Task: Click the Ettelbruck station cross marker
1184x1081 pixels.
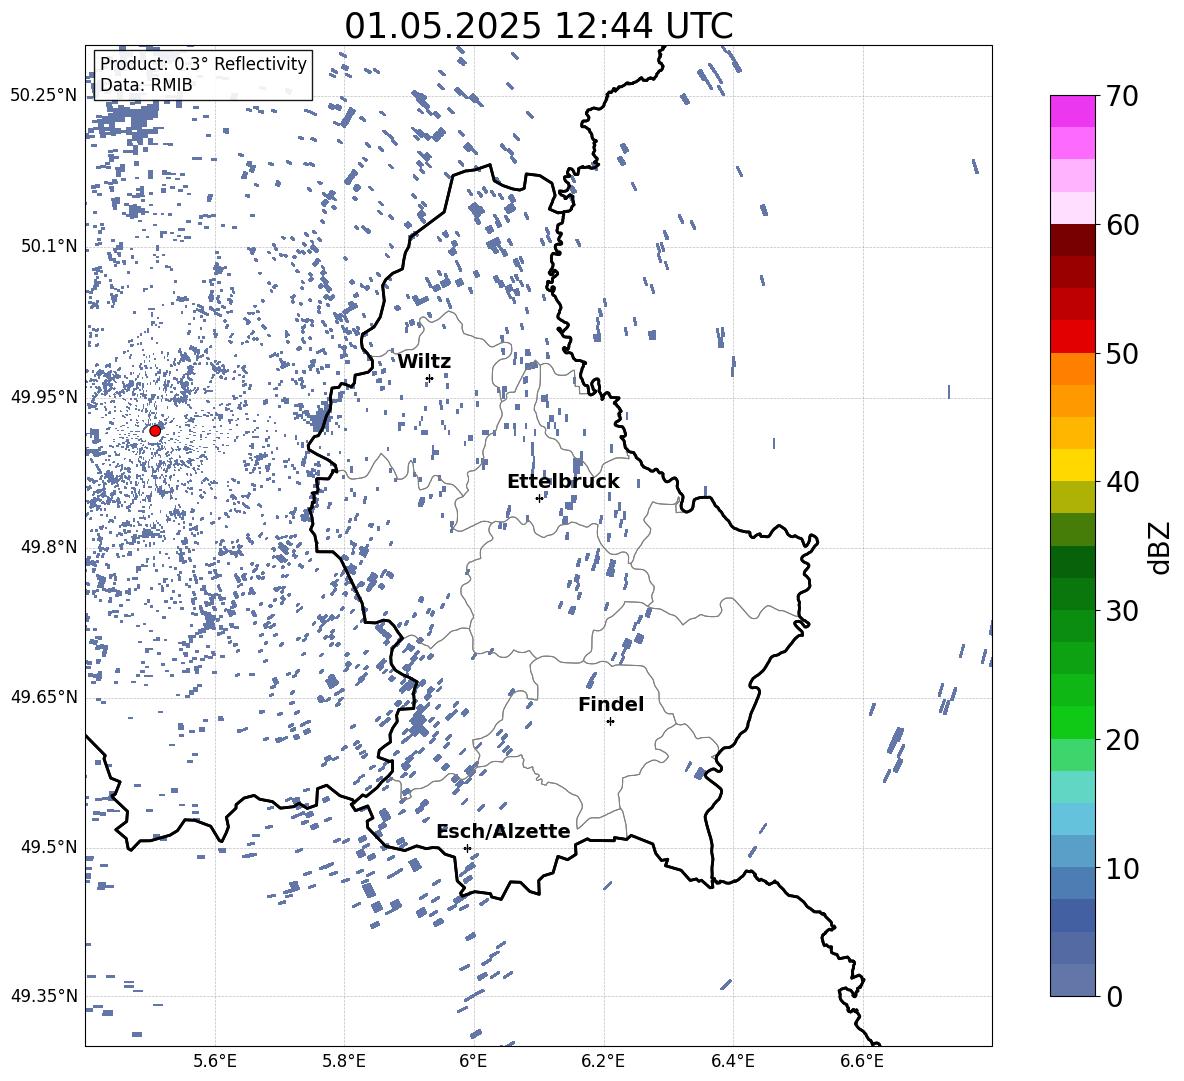Action: (x=539, y=498)
